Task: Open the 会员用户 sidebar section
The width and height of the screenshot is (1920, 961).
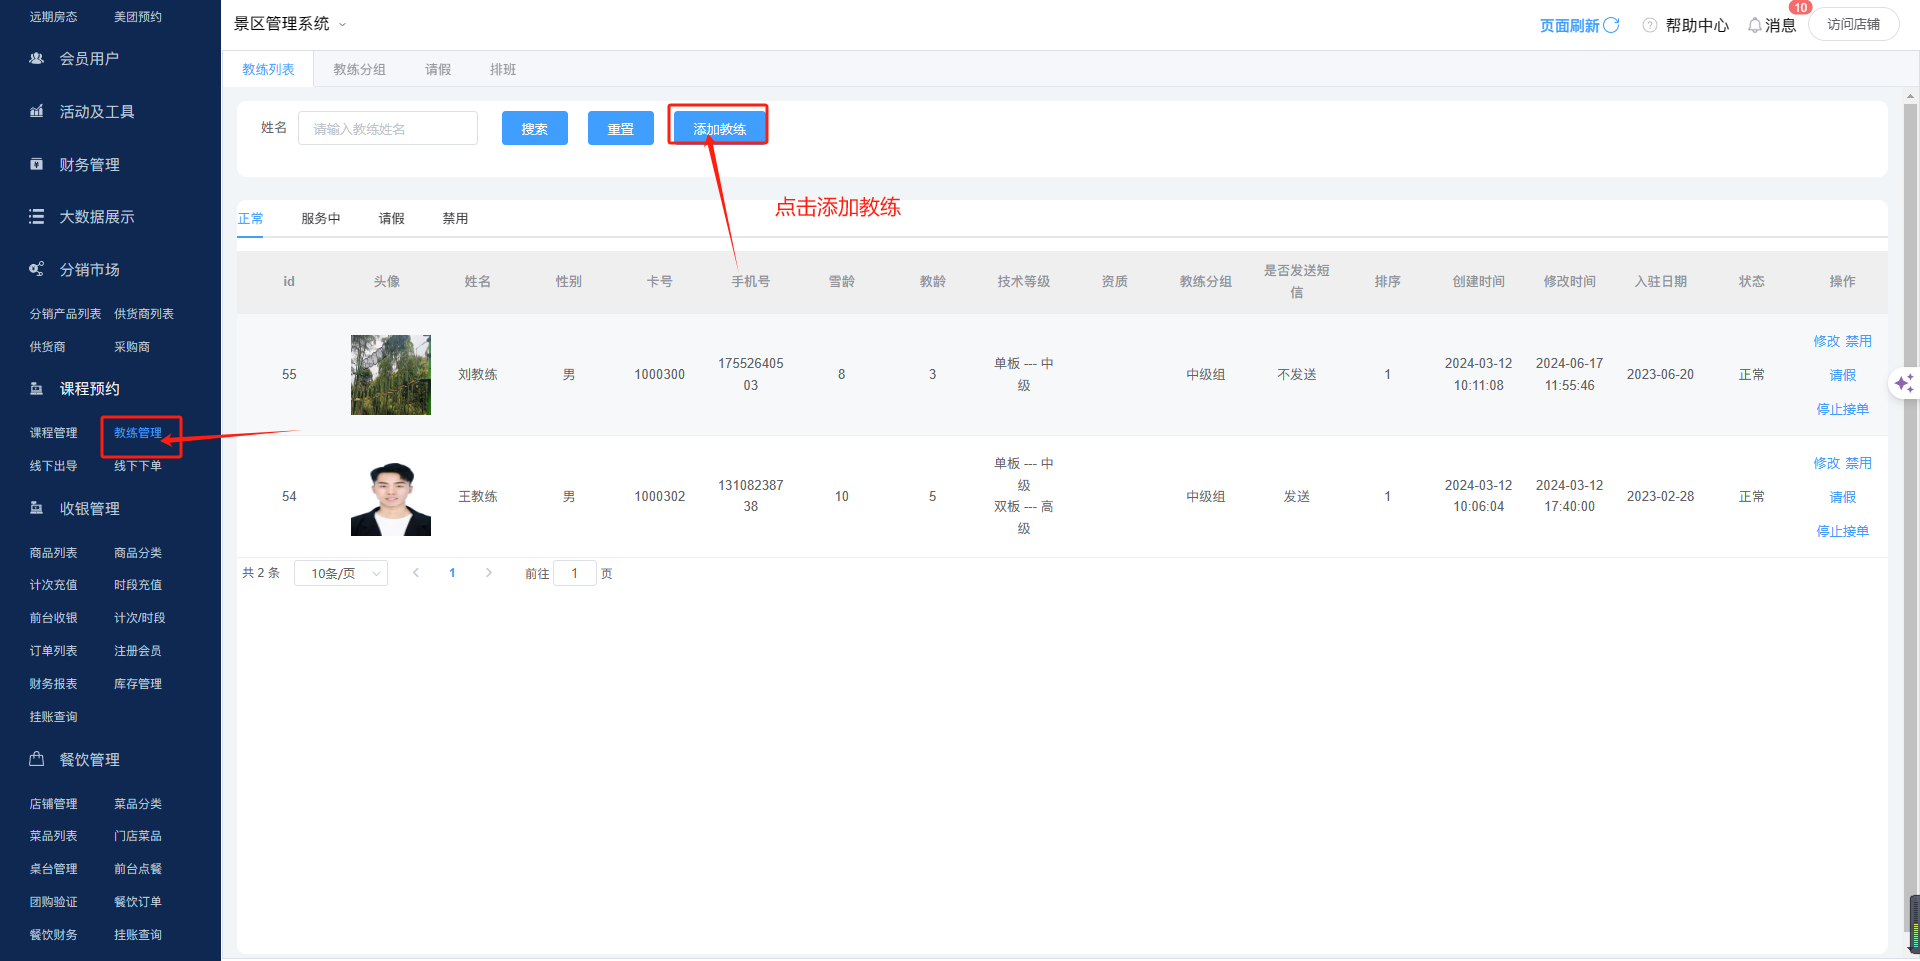Action: point(89,59)
